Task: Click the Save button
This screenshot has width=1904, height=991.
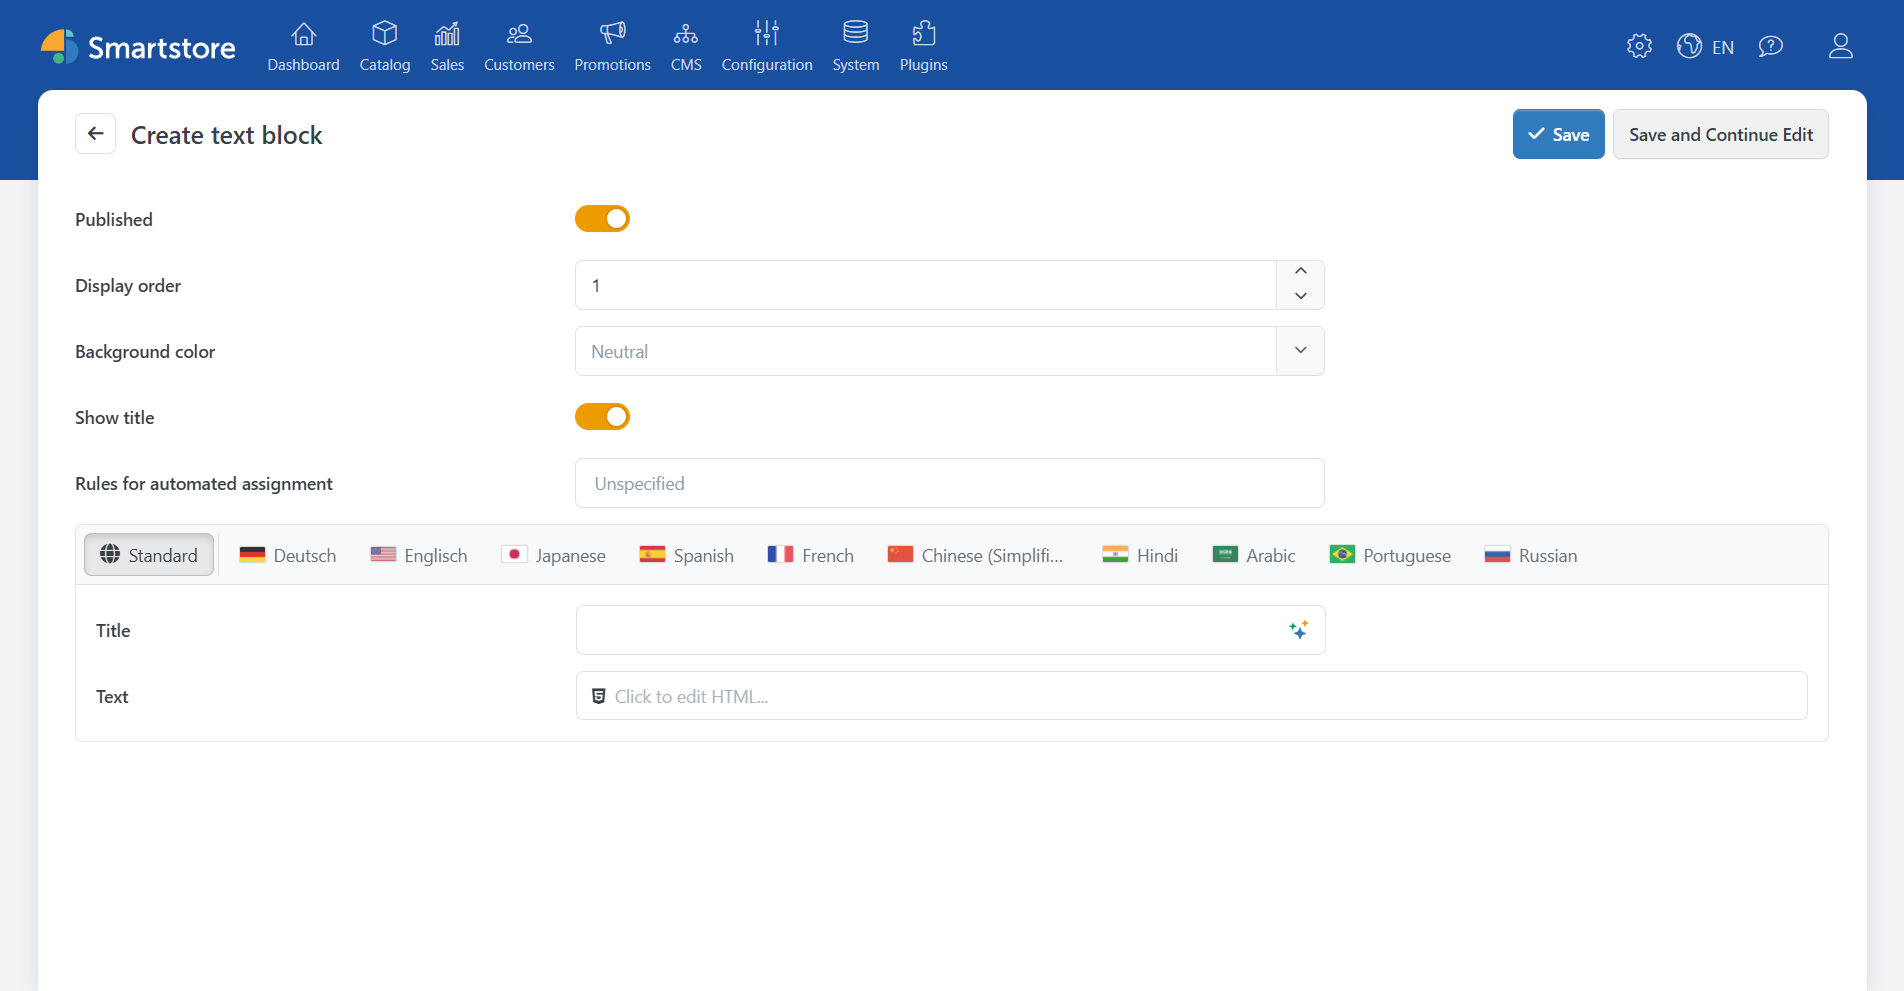Action: click(x=1558, y=134)
